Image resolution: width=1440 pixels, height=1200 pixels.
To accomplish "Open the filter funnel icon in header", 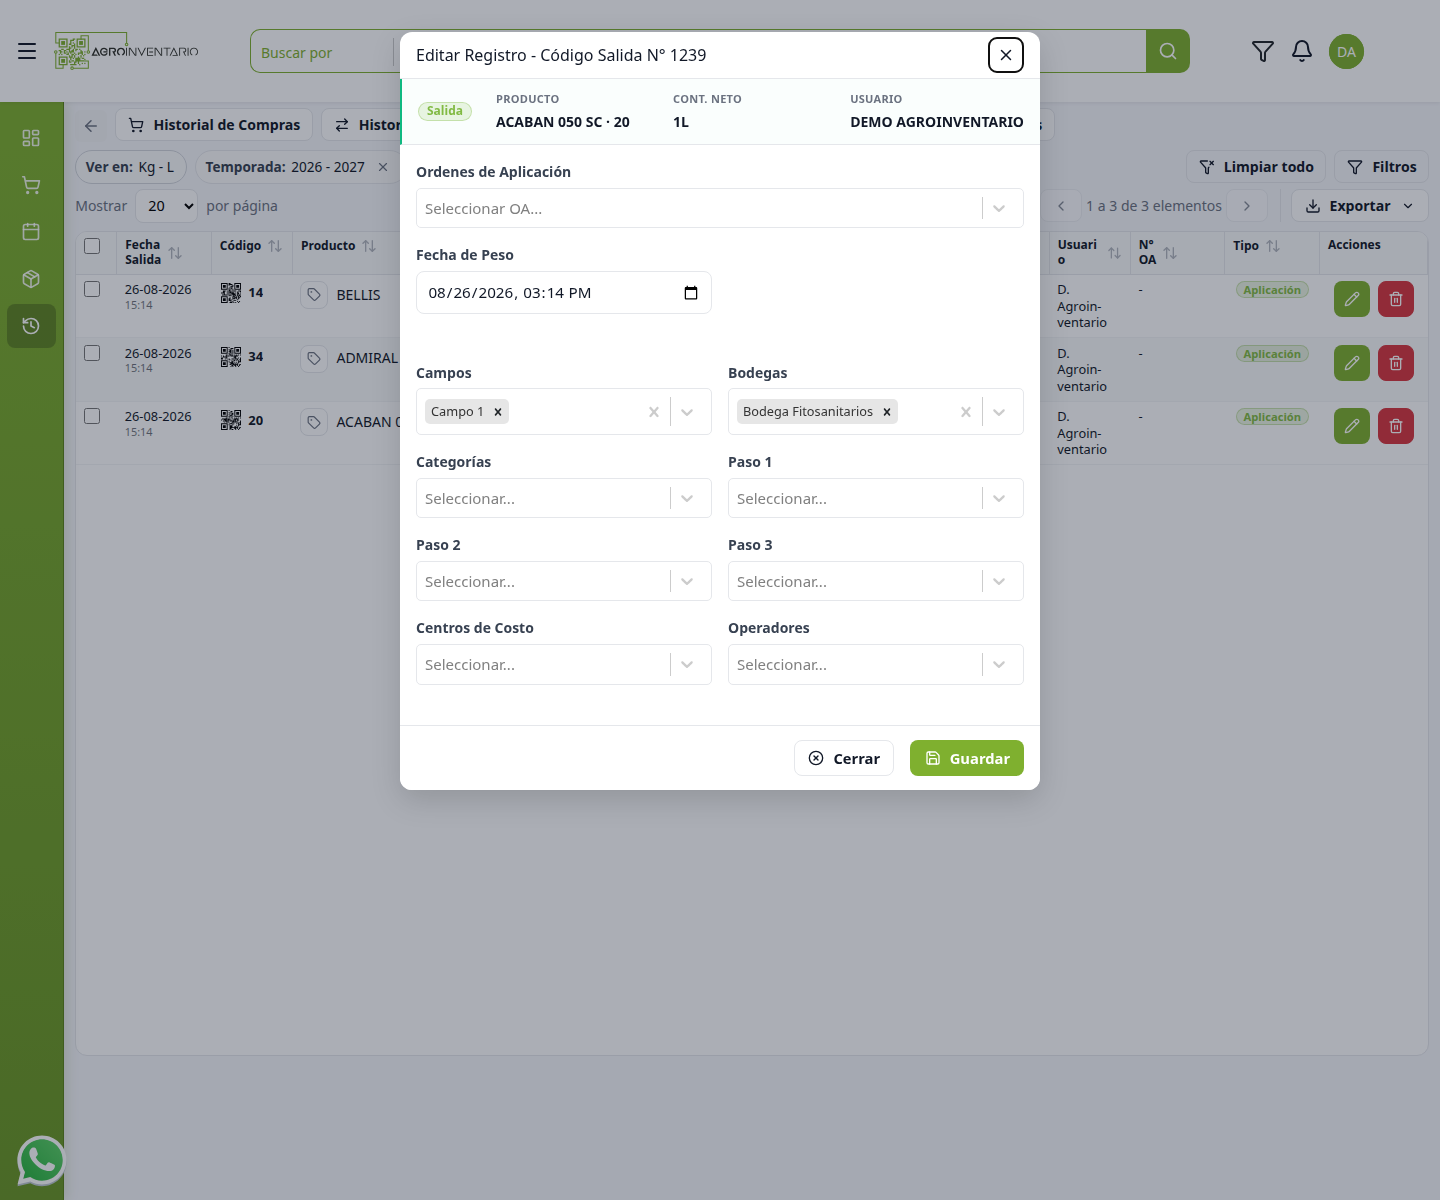I will [1263, 51].
